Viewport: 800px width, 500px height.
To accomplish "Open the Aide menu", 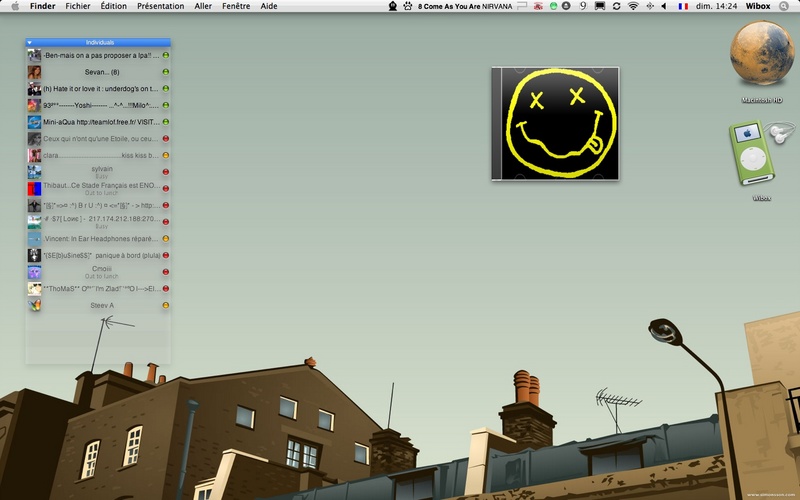I will click(269, 6).
